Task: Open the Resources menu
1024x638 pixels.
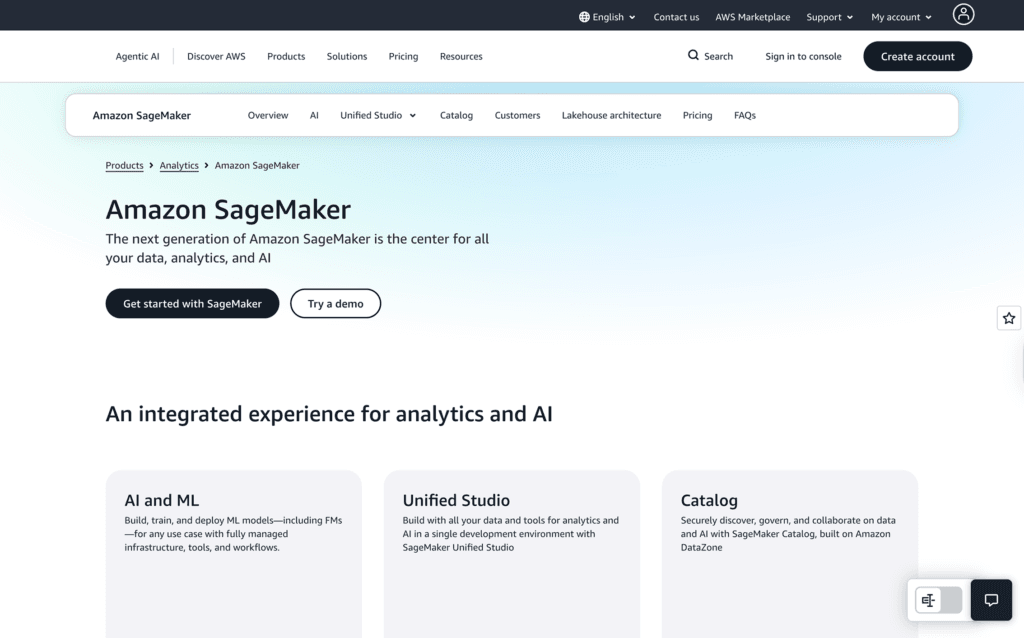Action: [461, 56]
